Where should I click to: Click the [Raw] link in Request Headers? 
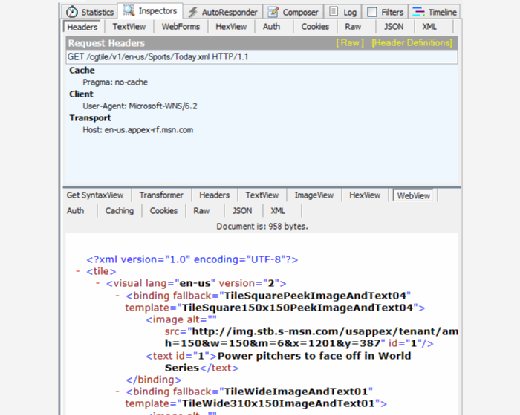[350, 43]
